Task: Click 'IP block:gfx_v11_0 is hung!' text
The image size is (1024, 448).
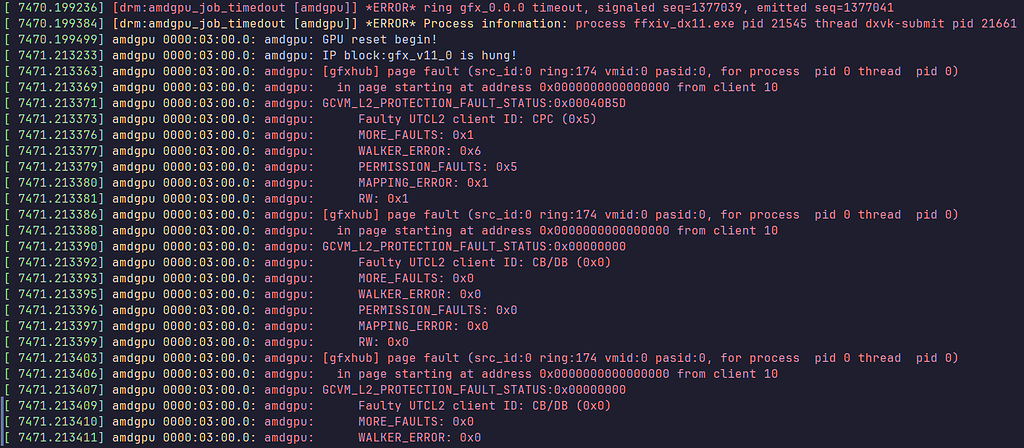Action: tap(420, 56)
